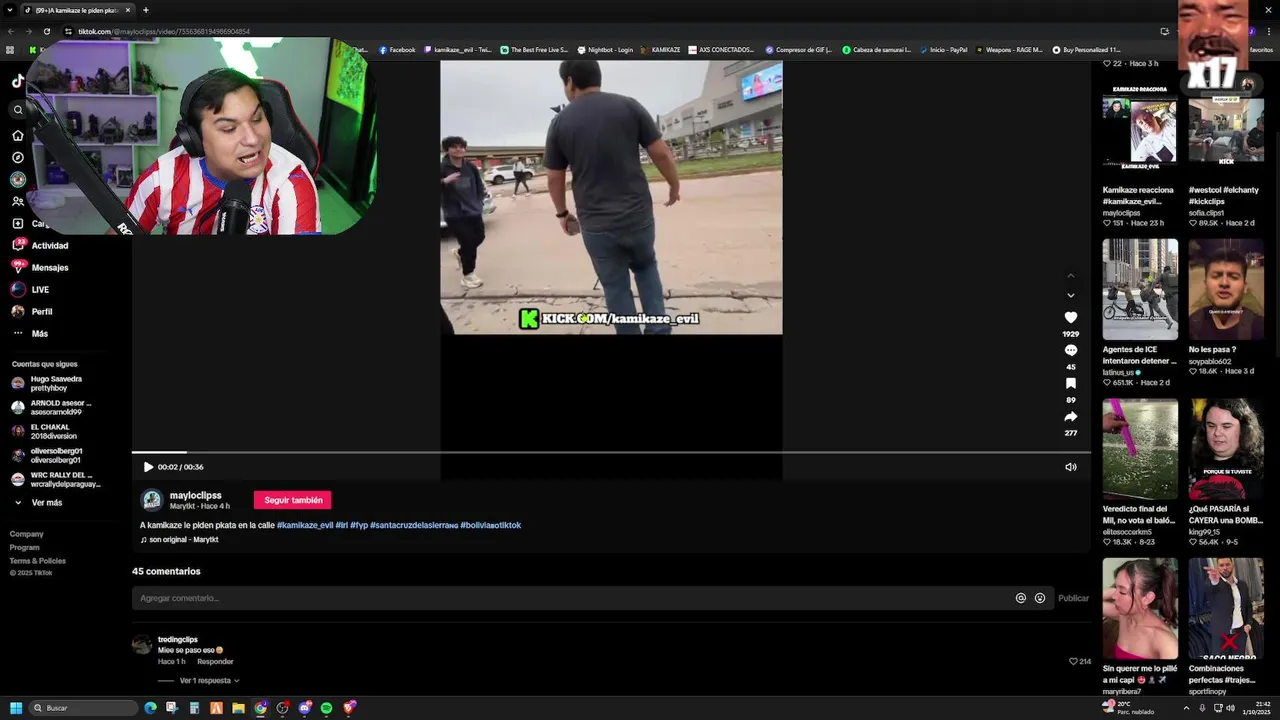Go to previous video with up chevron
The height and width of the screenshot is (720, 1280).
(1070, 275)
